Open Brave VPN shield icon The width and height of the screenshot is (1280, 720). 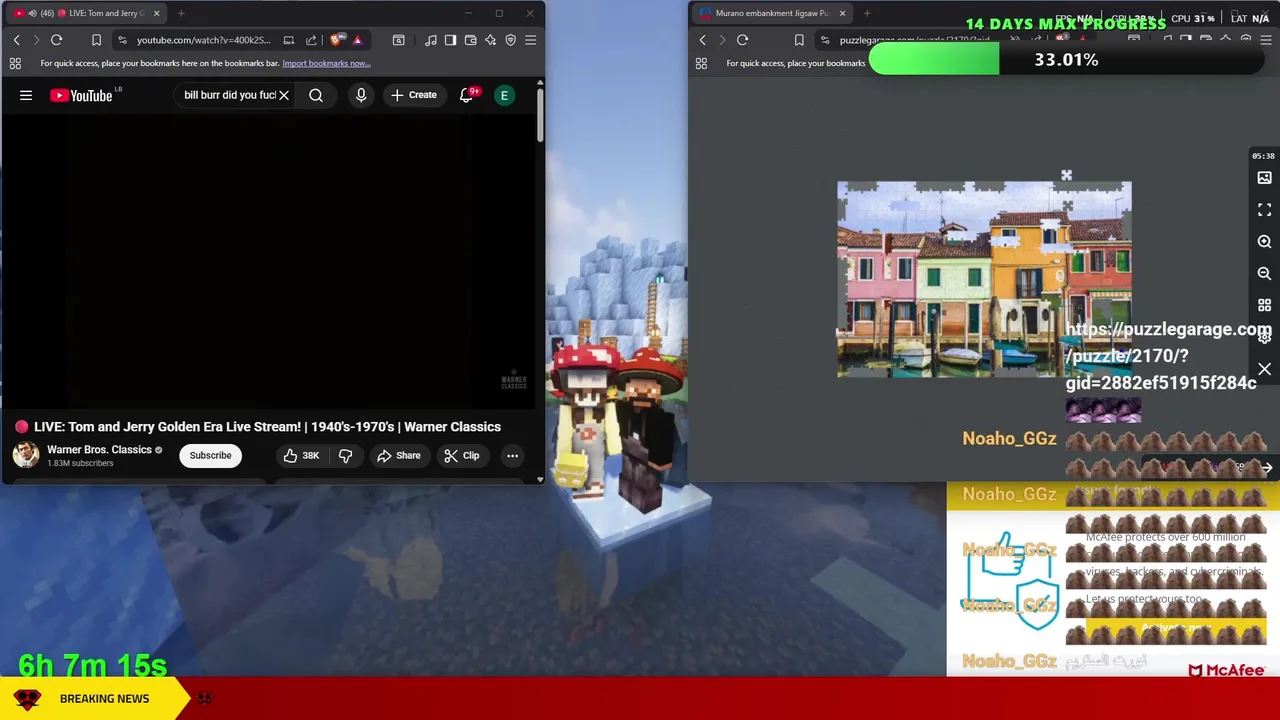(510, 40)
